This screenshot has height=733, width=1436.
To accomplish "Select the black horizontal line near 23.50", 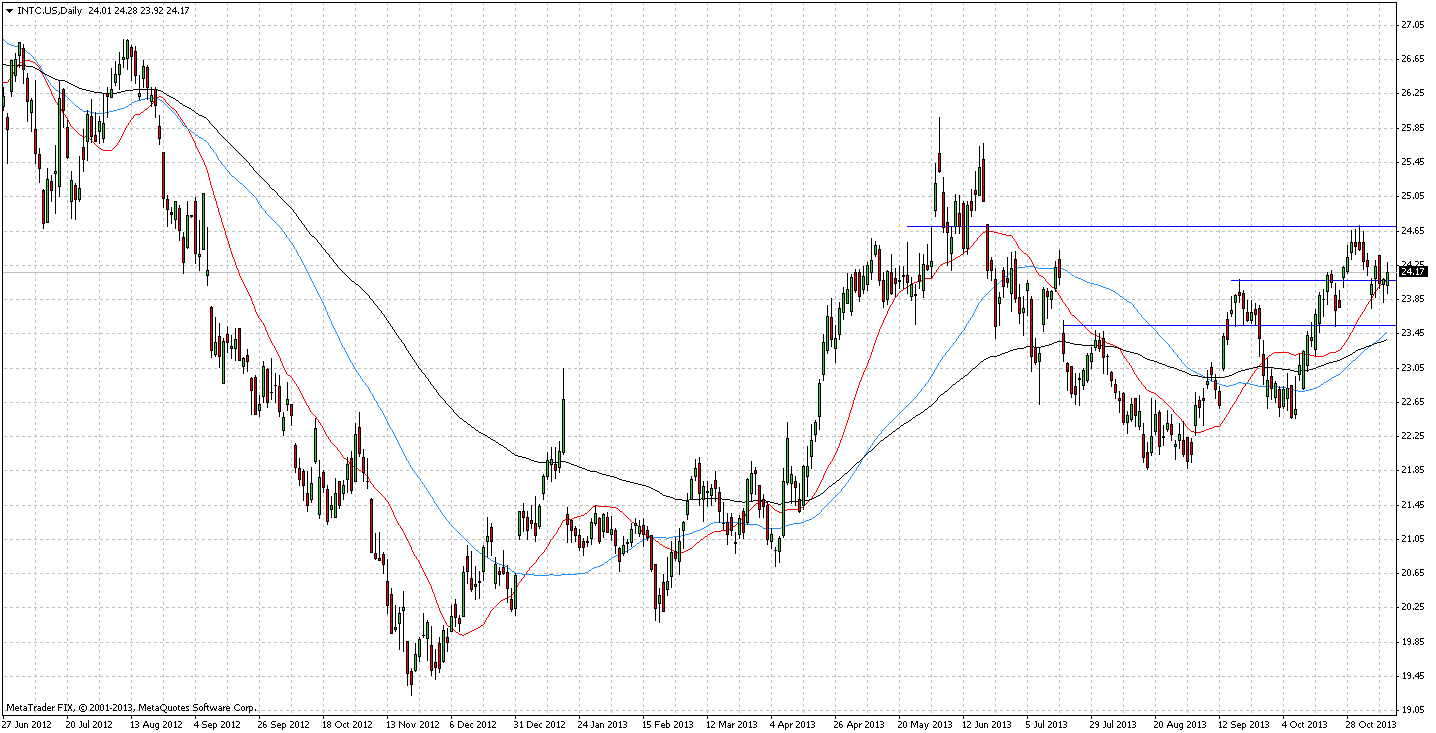I will click(x=1228, y=325).
